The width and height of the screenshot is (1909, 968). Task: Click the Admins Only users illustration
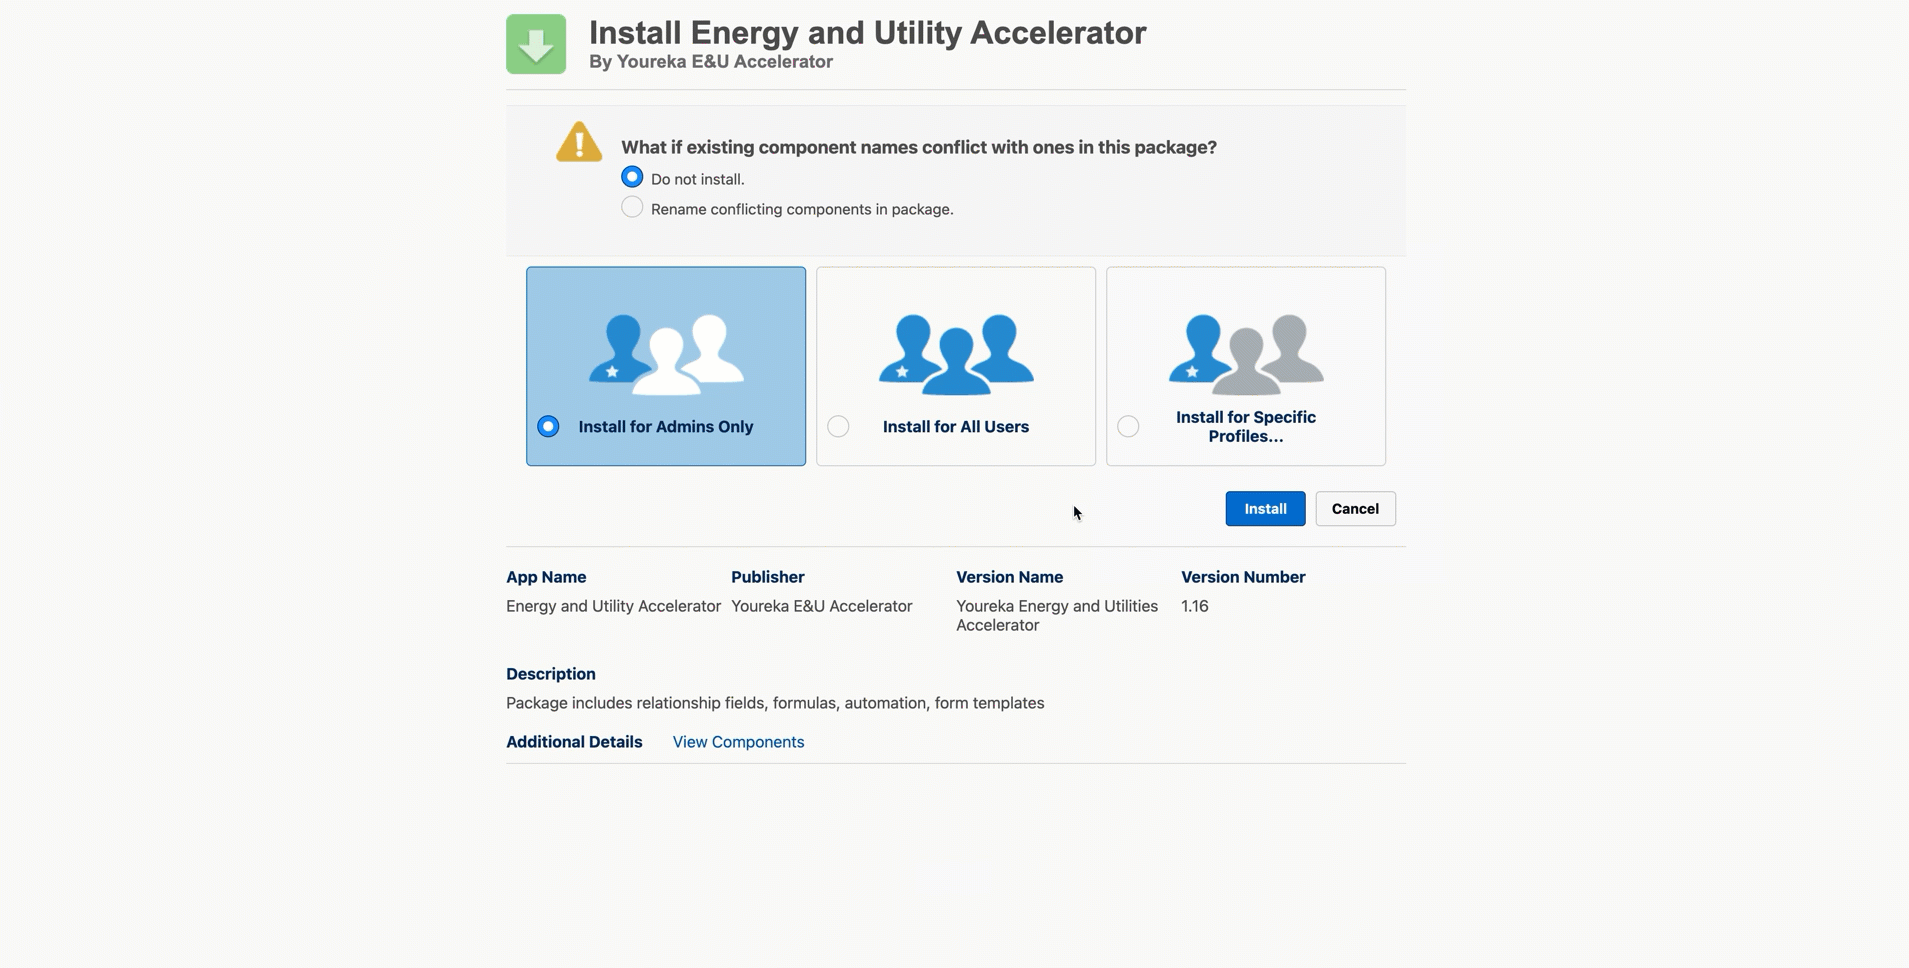click(x=666, y=354)
